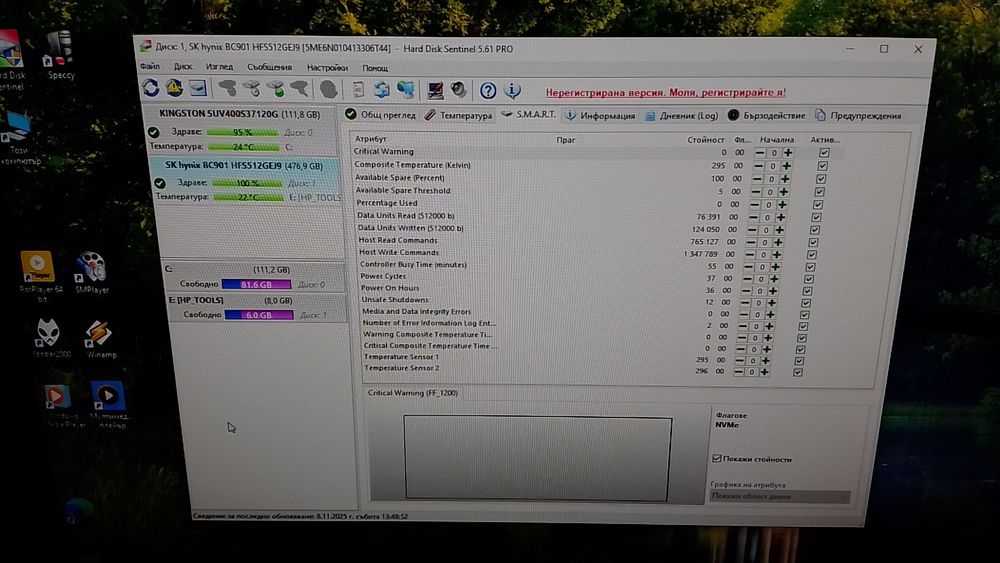
Task: Click the C: free space bar 81.6 GB
Action: pyautogui.click(x=256, y=284)
